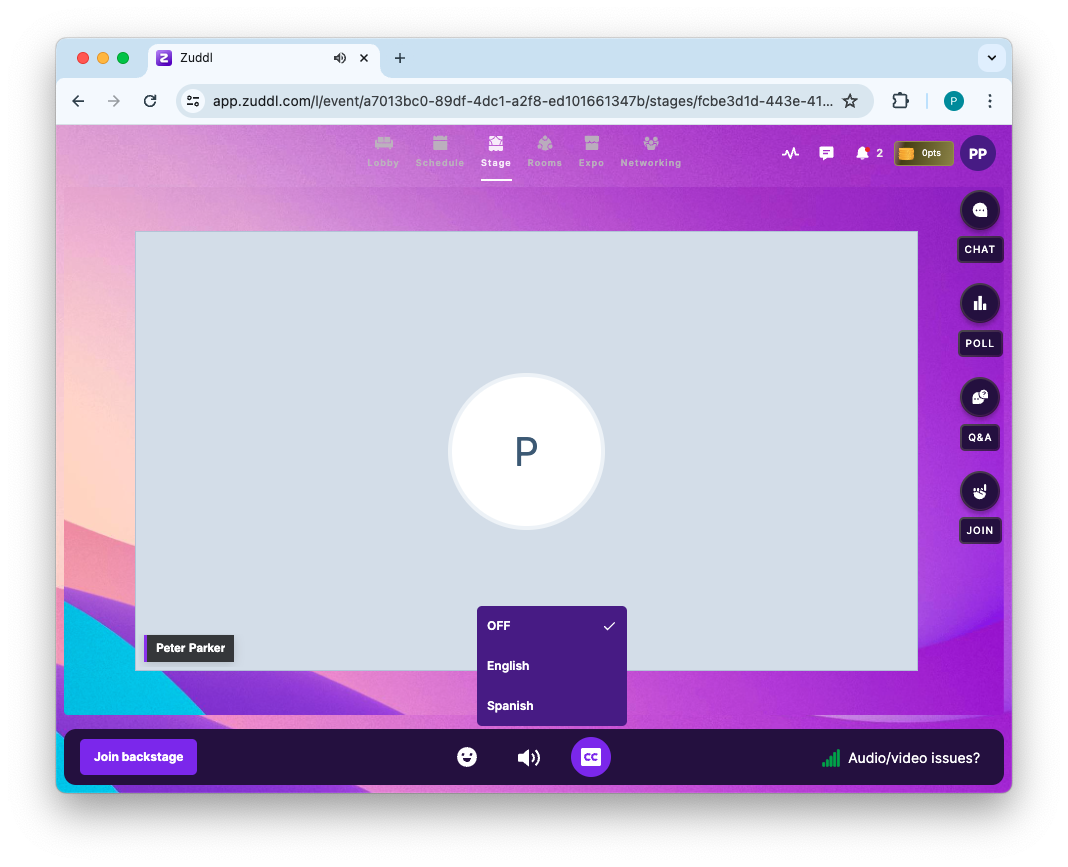Screen dimensions: 1068x867
Task: Open the Lobby area
Action: 383,151
